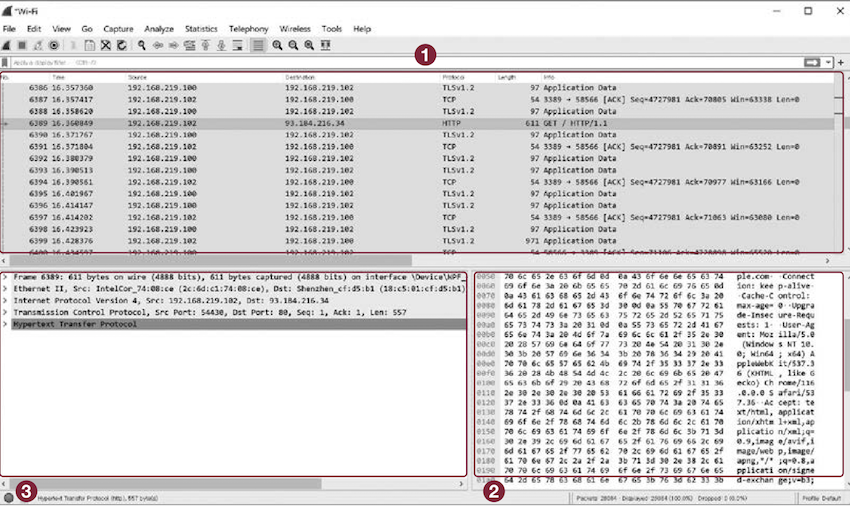Screen dimensions: 850x507
Task: Click Profile: Default in status bar
Action: click(822, 498)
